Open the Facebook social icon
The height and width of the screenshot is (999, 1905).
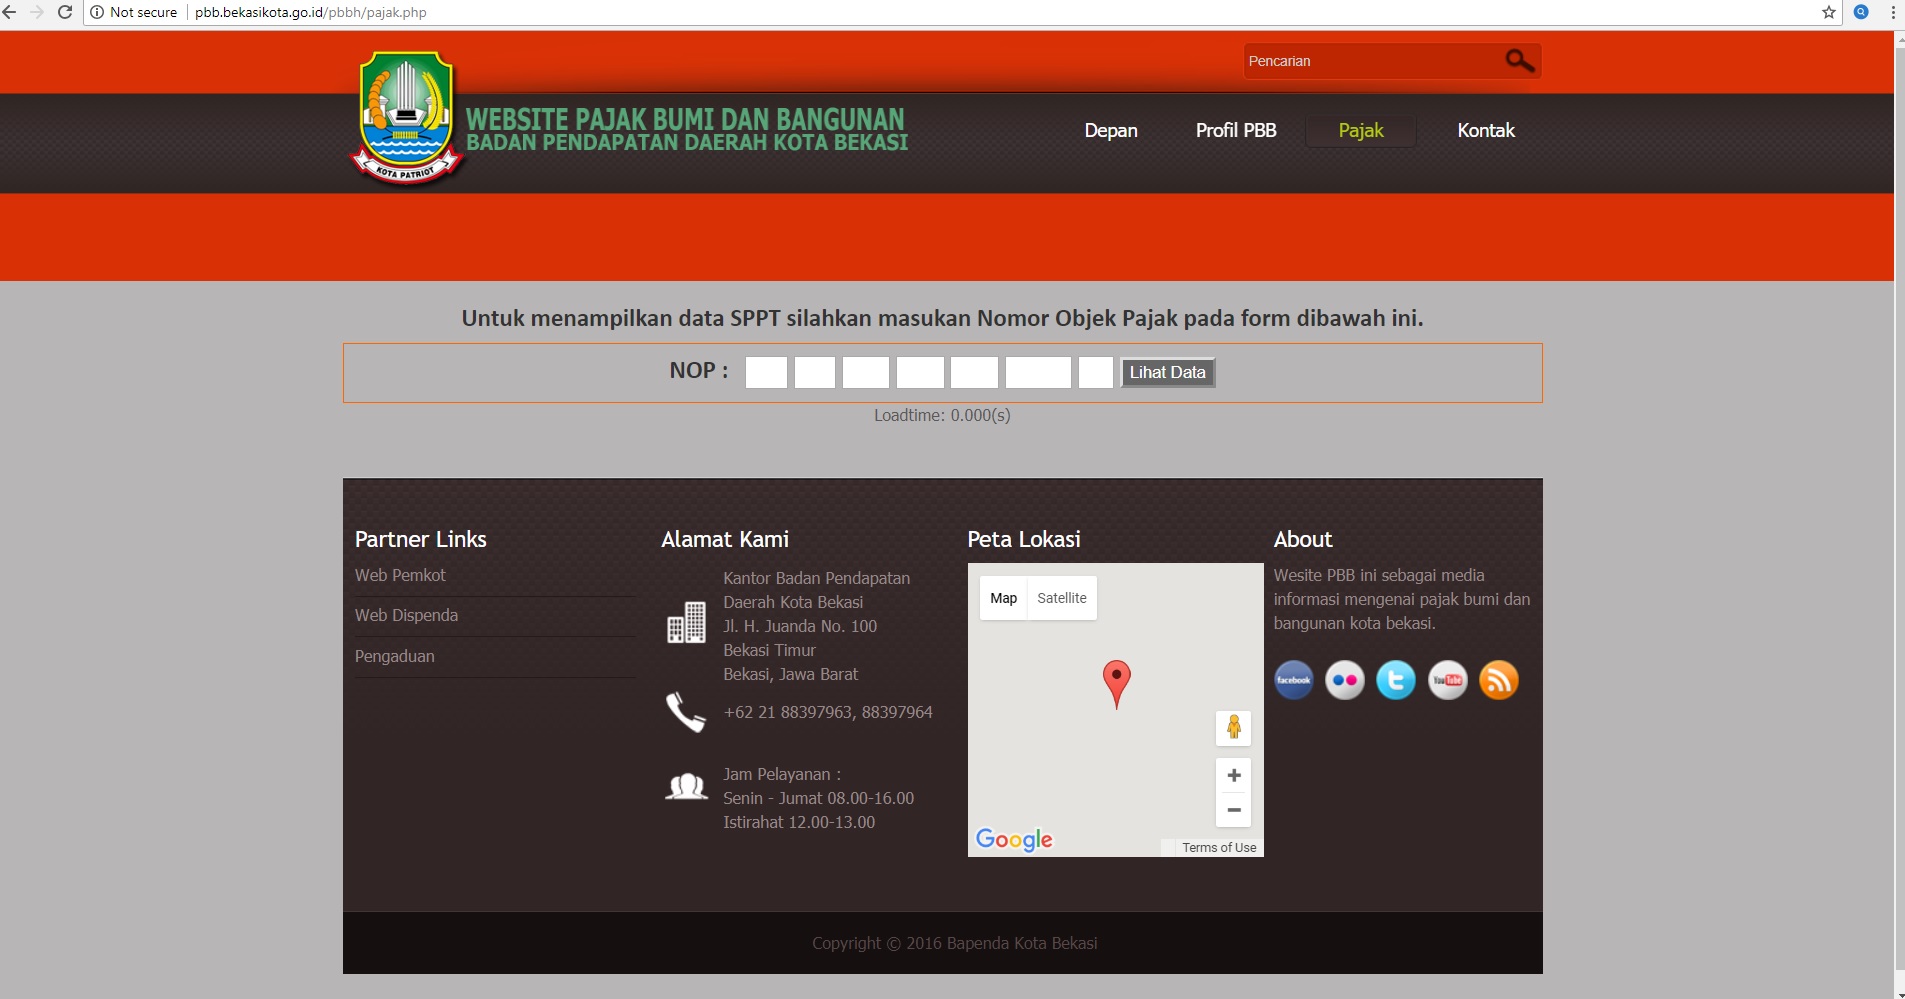click(1293, 680)
